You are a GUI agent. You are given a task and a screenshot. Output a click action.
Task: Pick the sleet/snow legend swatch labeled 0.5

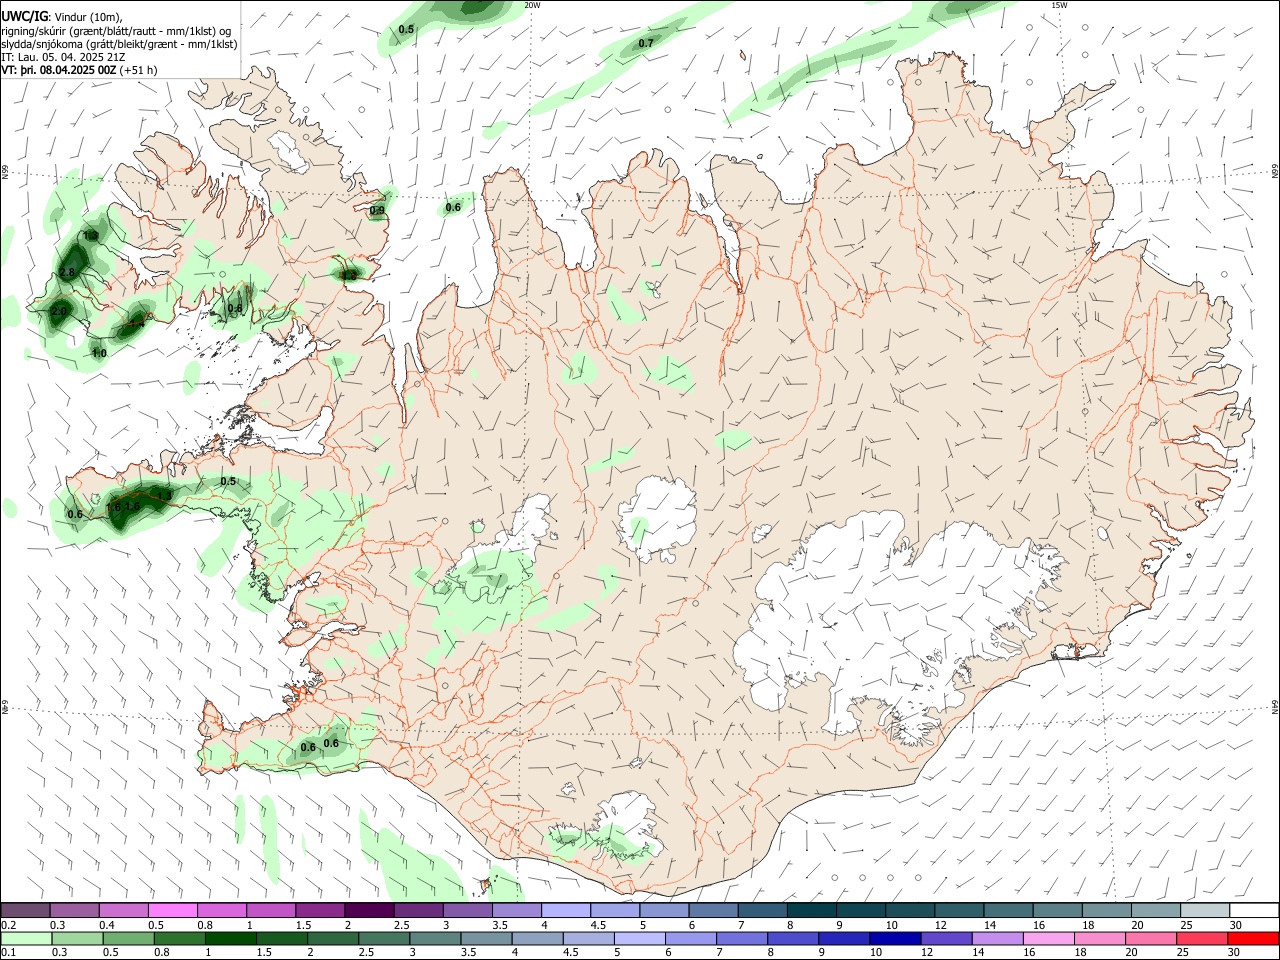click(172, 910)
